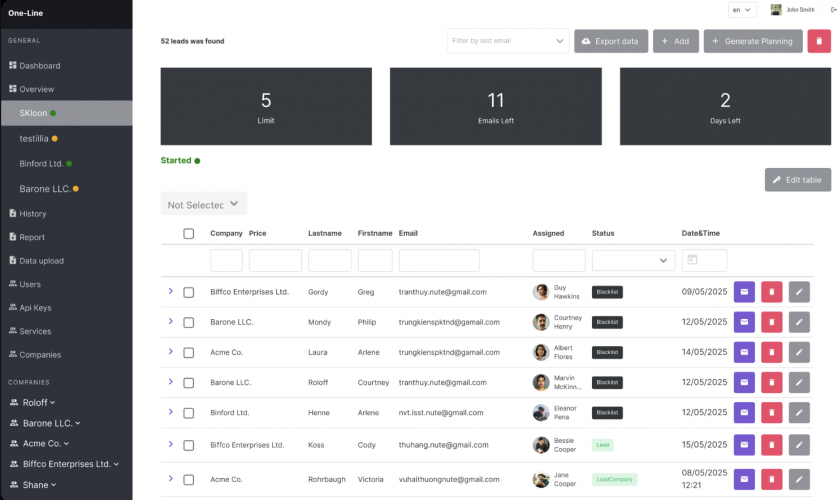Open the John Smith user profile
This screenshot has height=500, width=838.
tap(793, 10)
